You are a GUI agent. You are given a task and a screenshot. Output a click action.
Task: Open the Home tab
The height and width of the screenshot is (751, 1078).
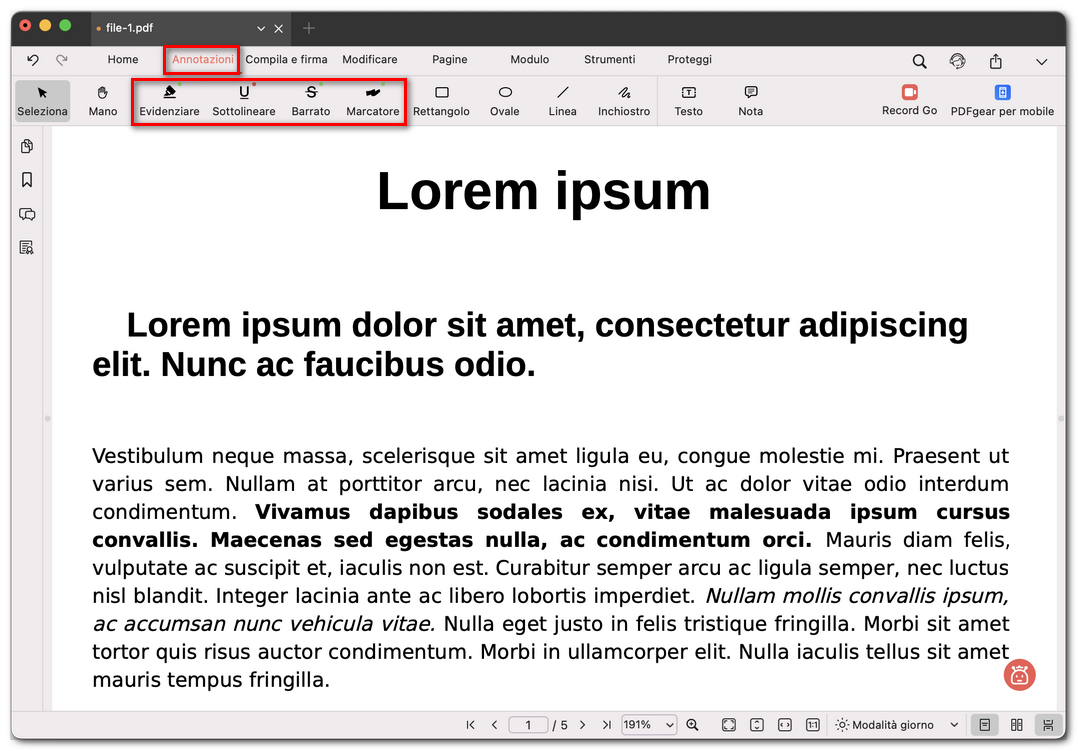pos(123,60)
